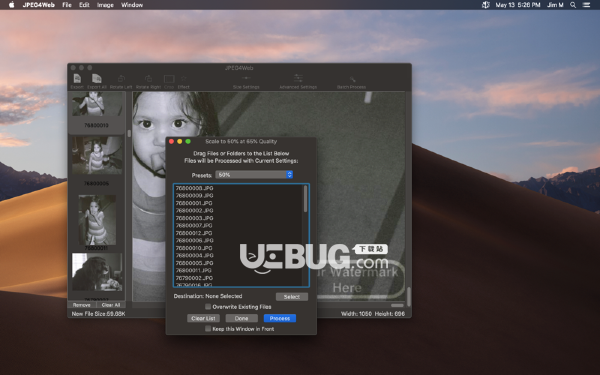Open the Edit menu

coord(84,5)
